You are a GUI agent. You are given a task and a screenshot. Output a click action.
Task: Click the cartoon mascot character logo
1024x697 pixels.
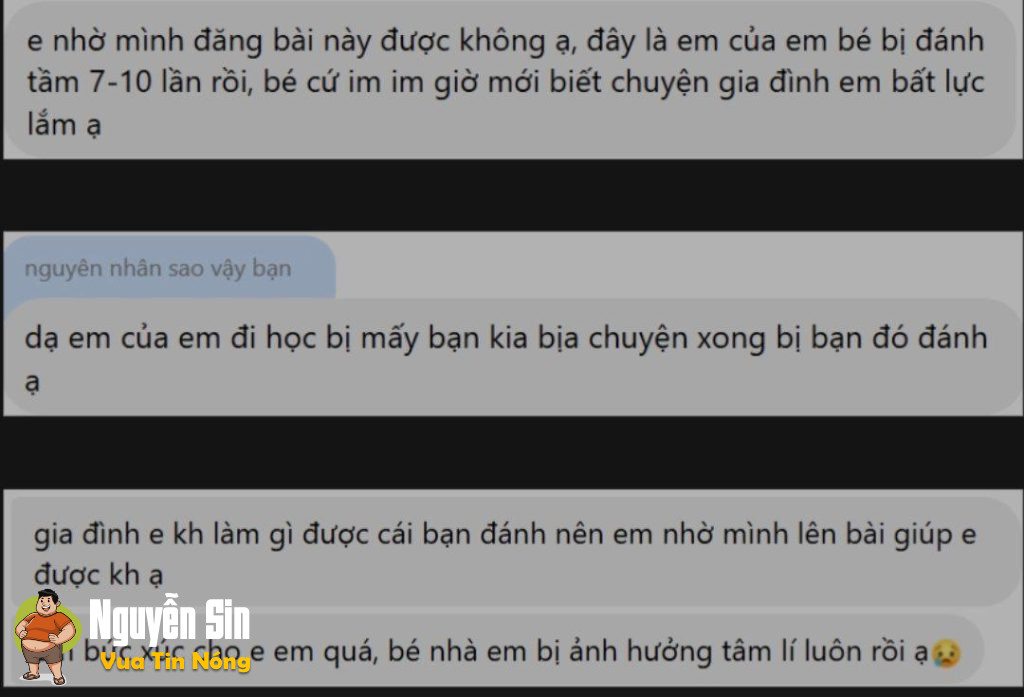46,637
